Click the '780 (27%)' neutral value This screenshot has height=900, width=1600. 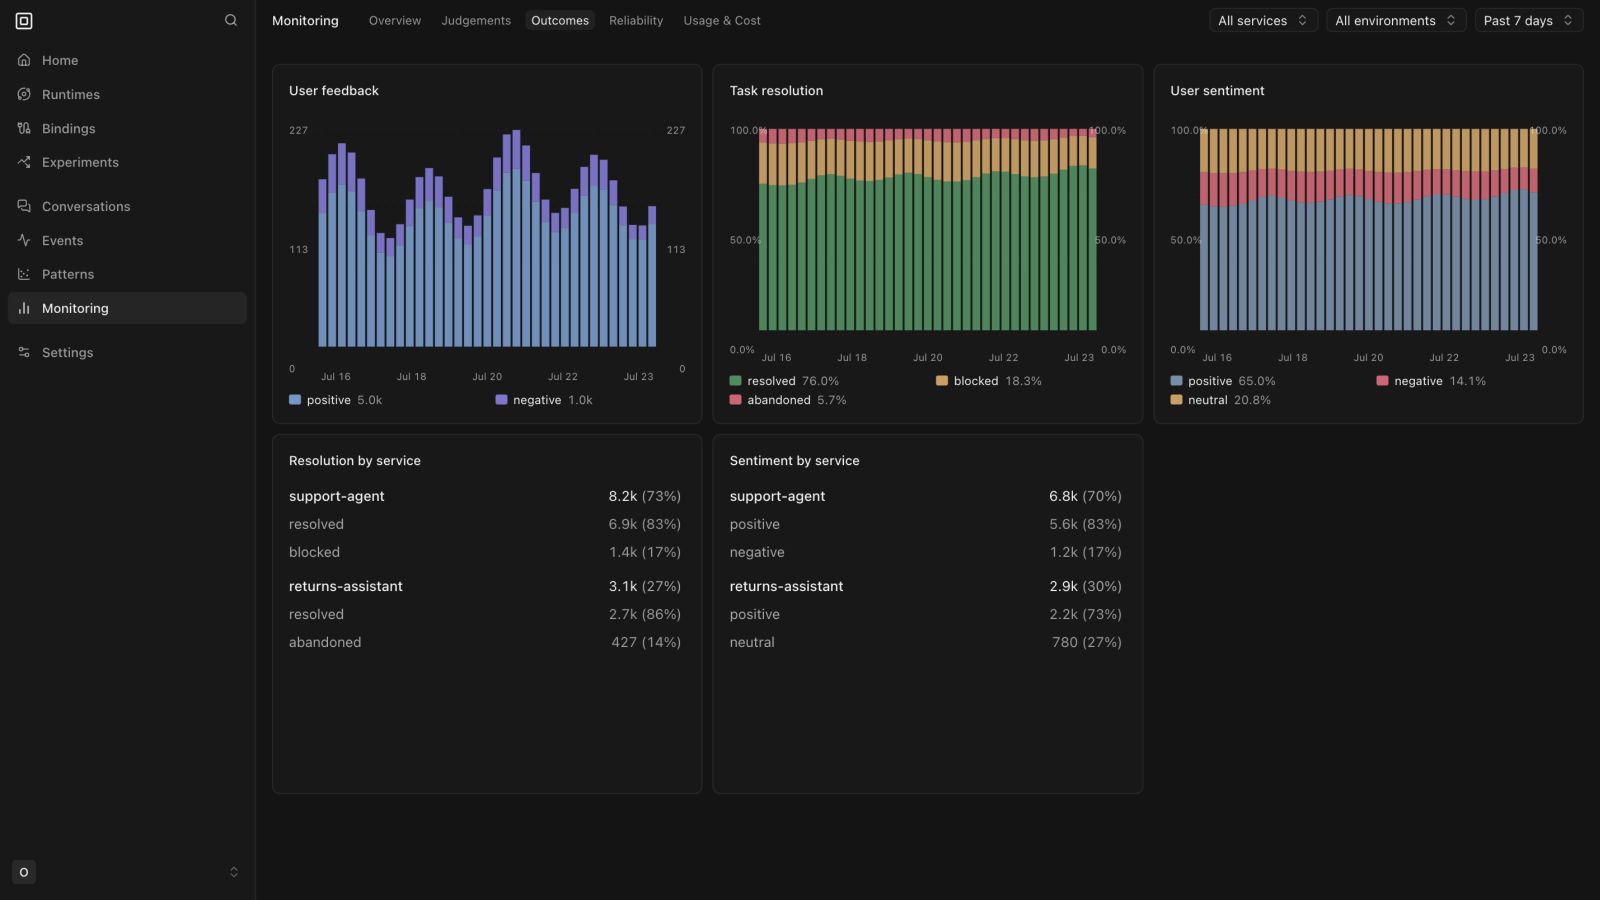pyautogui.click(x=1087, y=642)
